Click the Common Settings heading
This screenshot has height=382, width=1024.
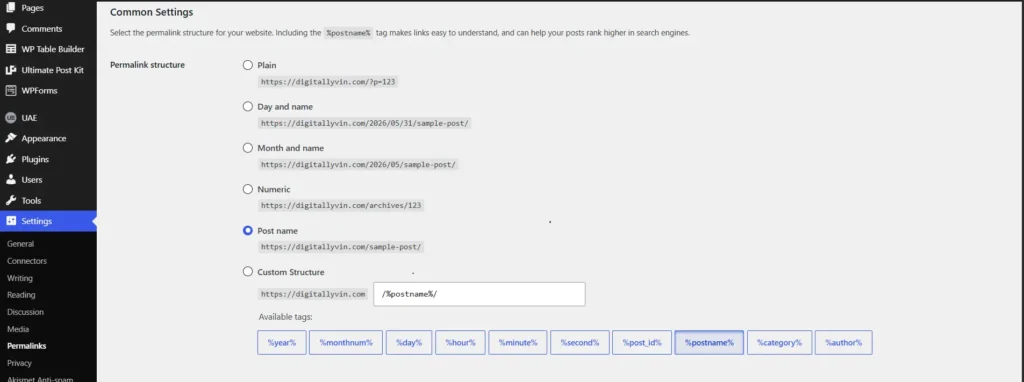pos(152,12)
